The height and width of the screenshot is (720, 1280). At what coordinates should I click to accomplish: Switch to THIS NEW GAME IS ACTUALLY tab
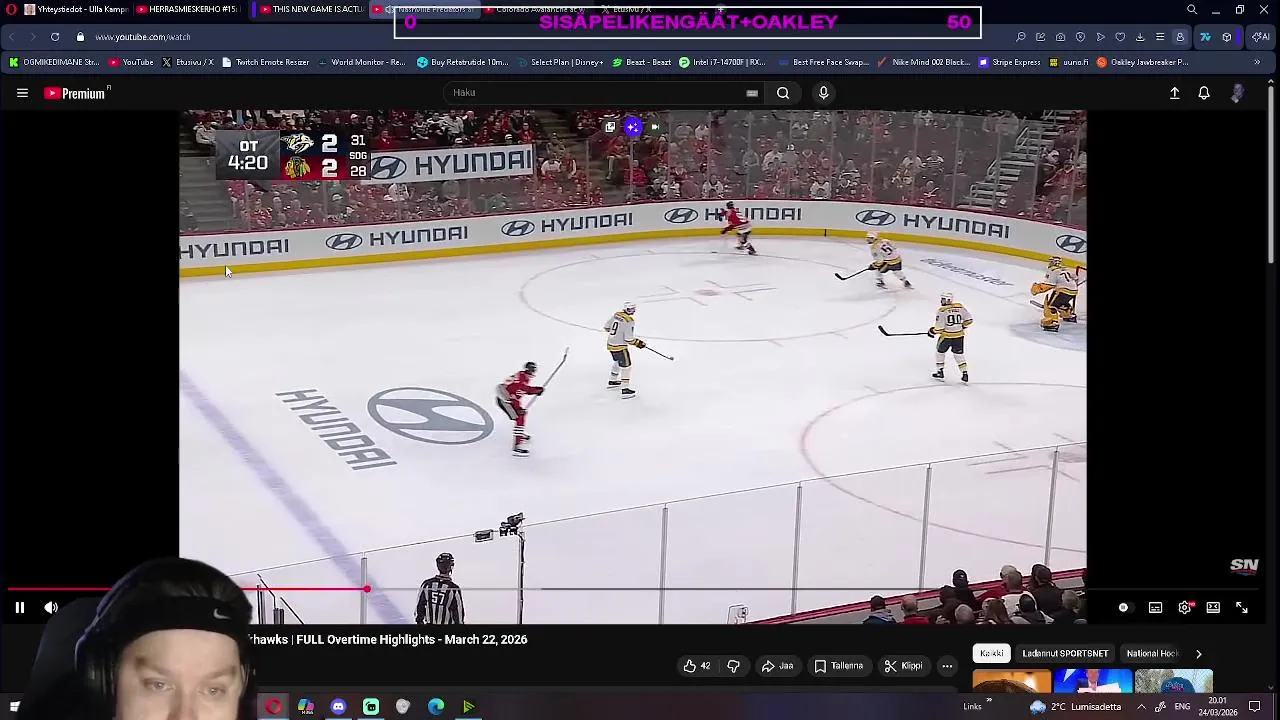pyautogui.click(x=310, y=10)
